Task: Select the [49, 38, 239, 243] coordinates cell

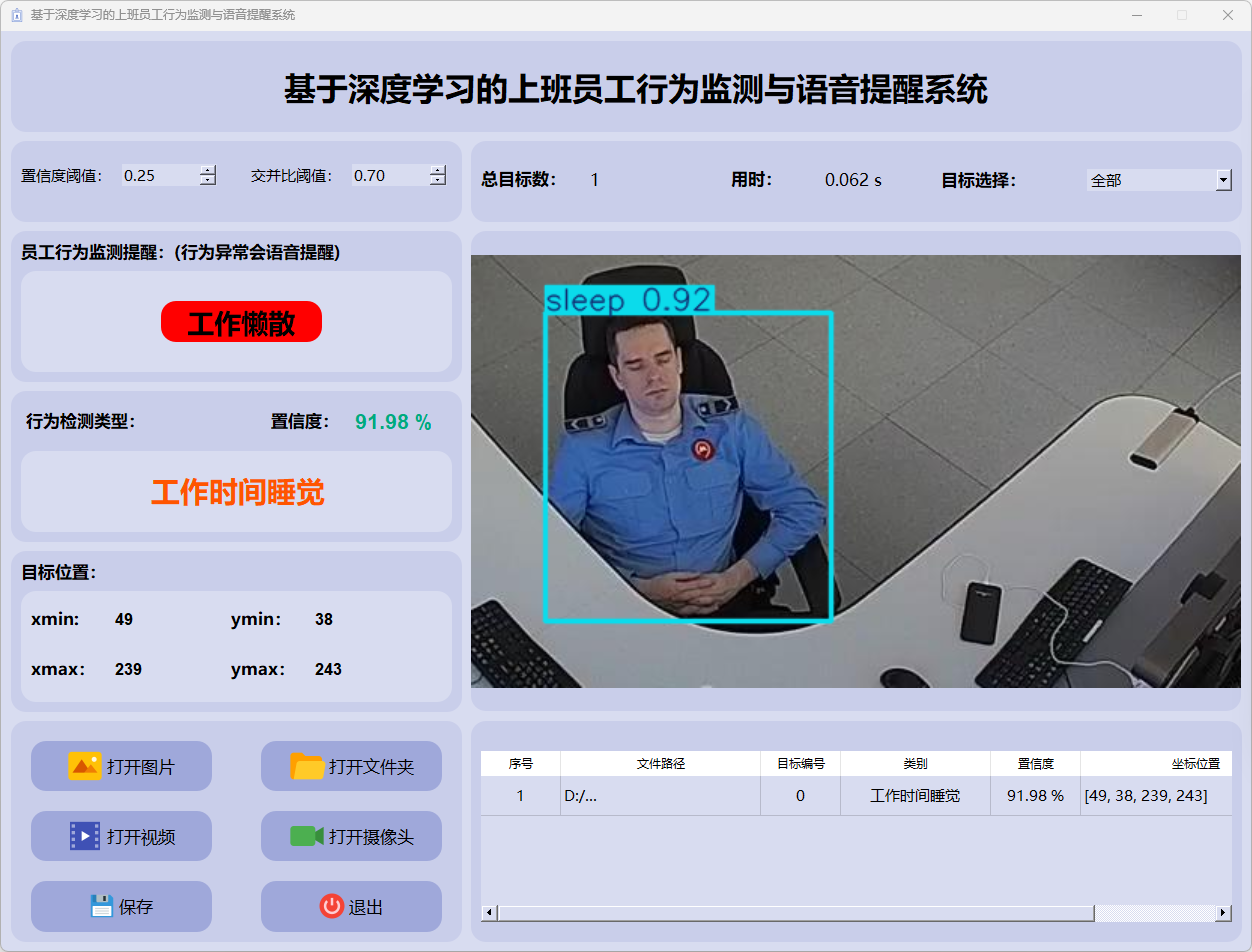Action: pos(1156,796)
